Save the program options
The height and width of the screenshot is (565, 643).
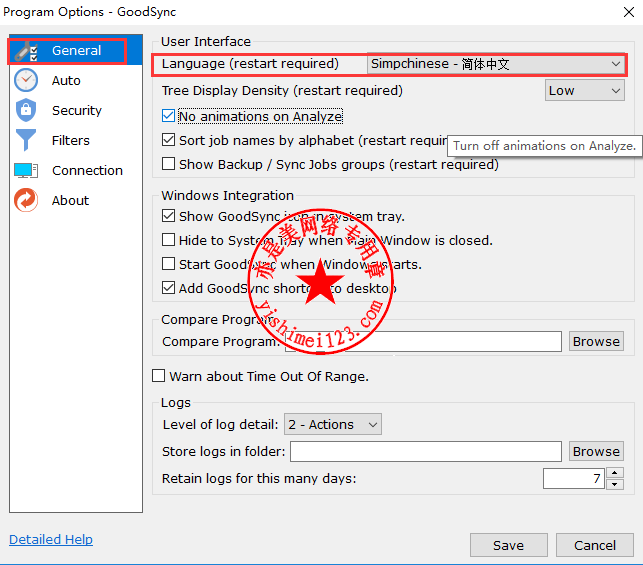pos(508,545)
